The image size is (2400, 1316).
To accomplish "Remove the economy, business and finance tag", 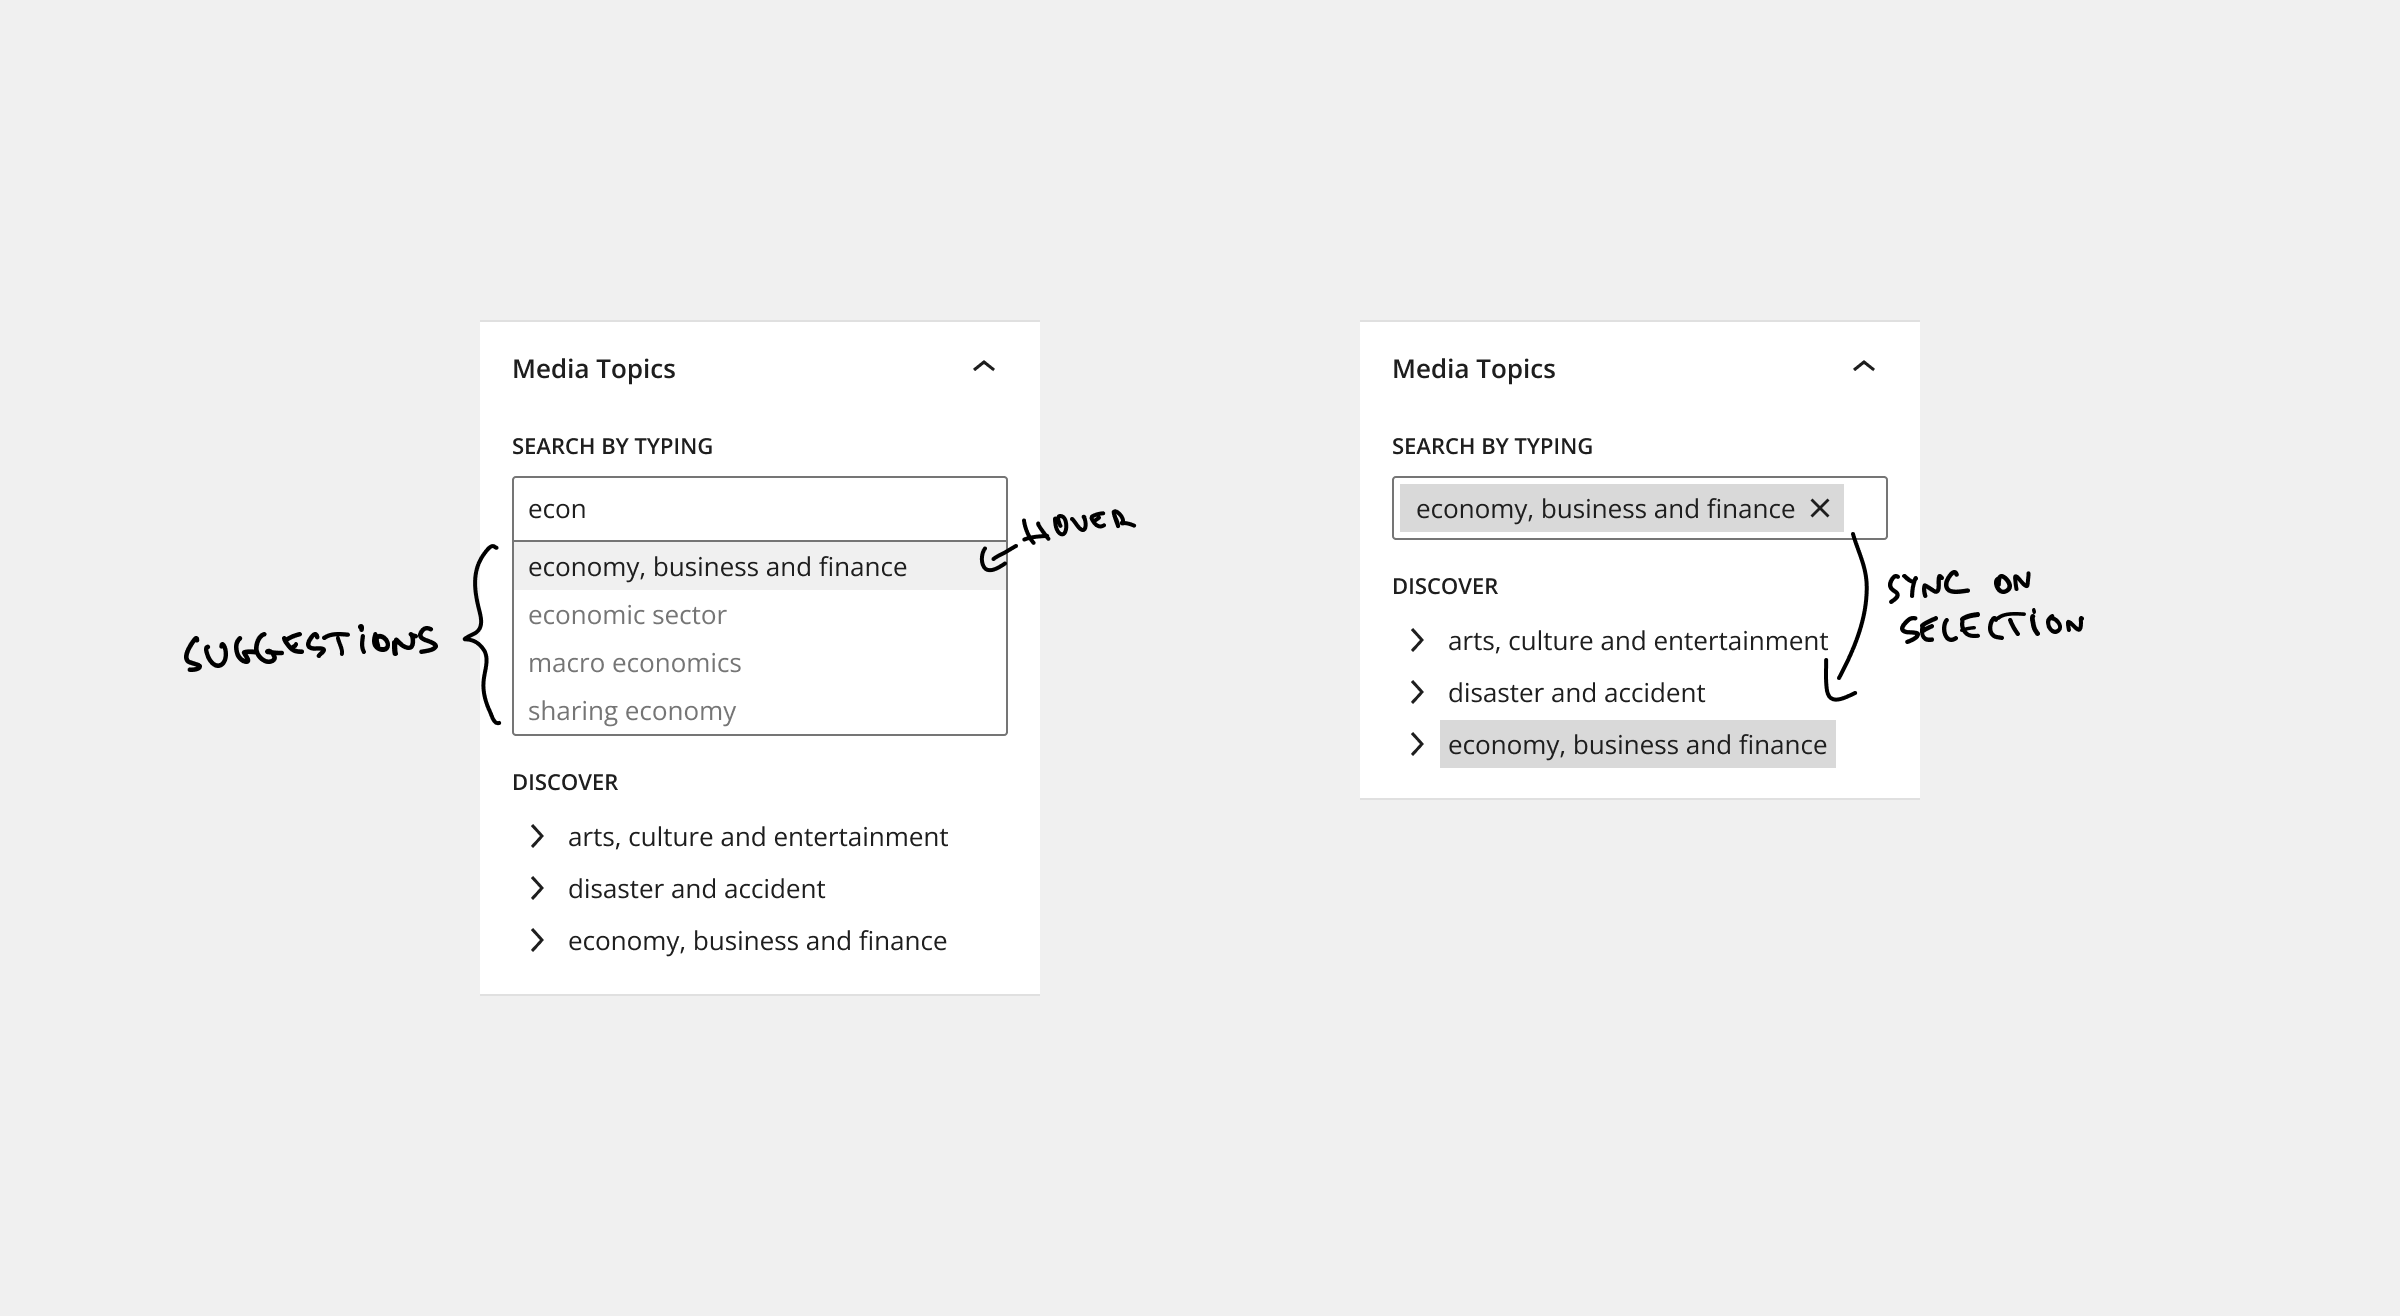I will (x=1820, y=508).
